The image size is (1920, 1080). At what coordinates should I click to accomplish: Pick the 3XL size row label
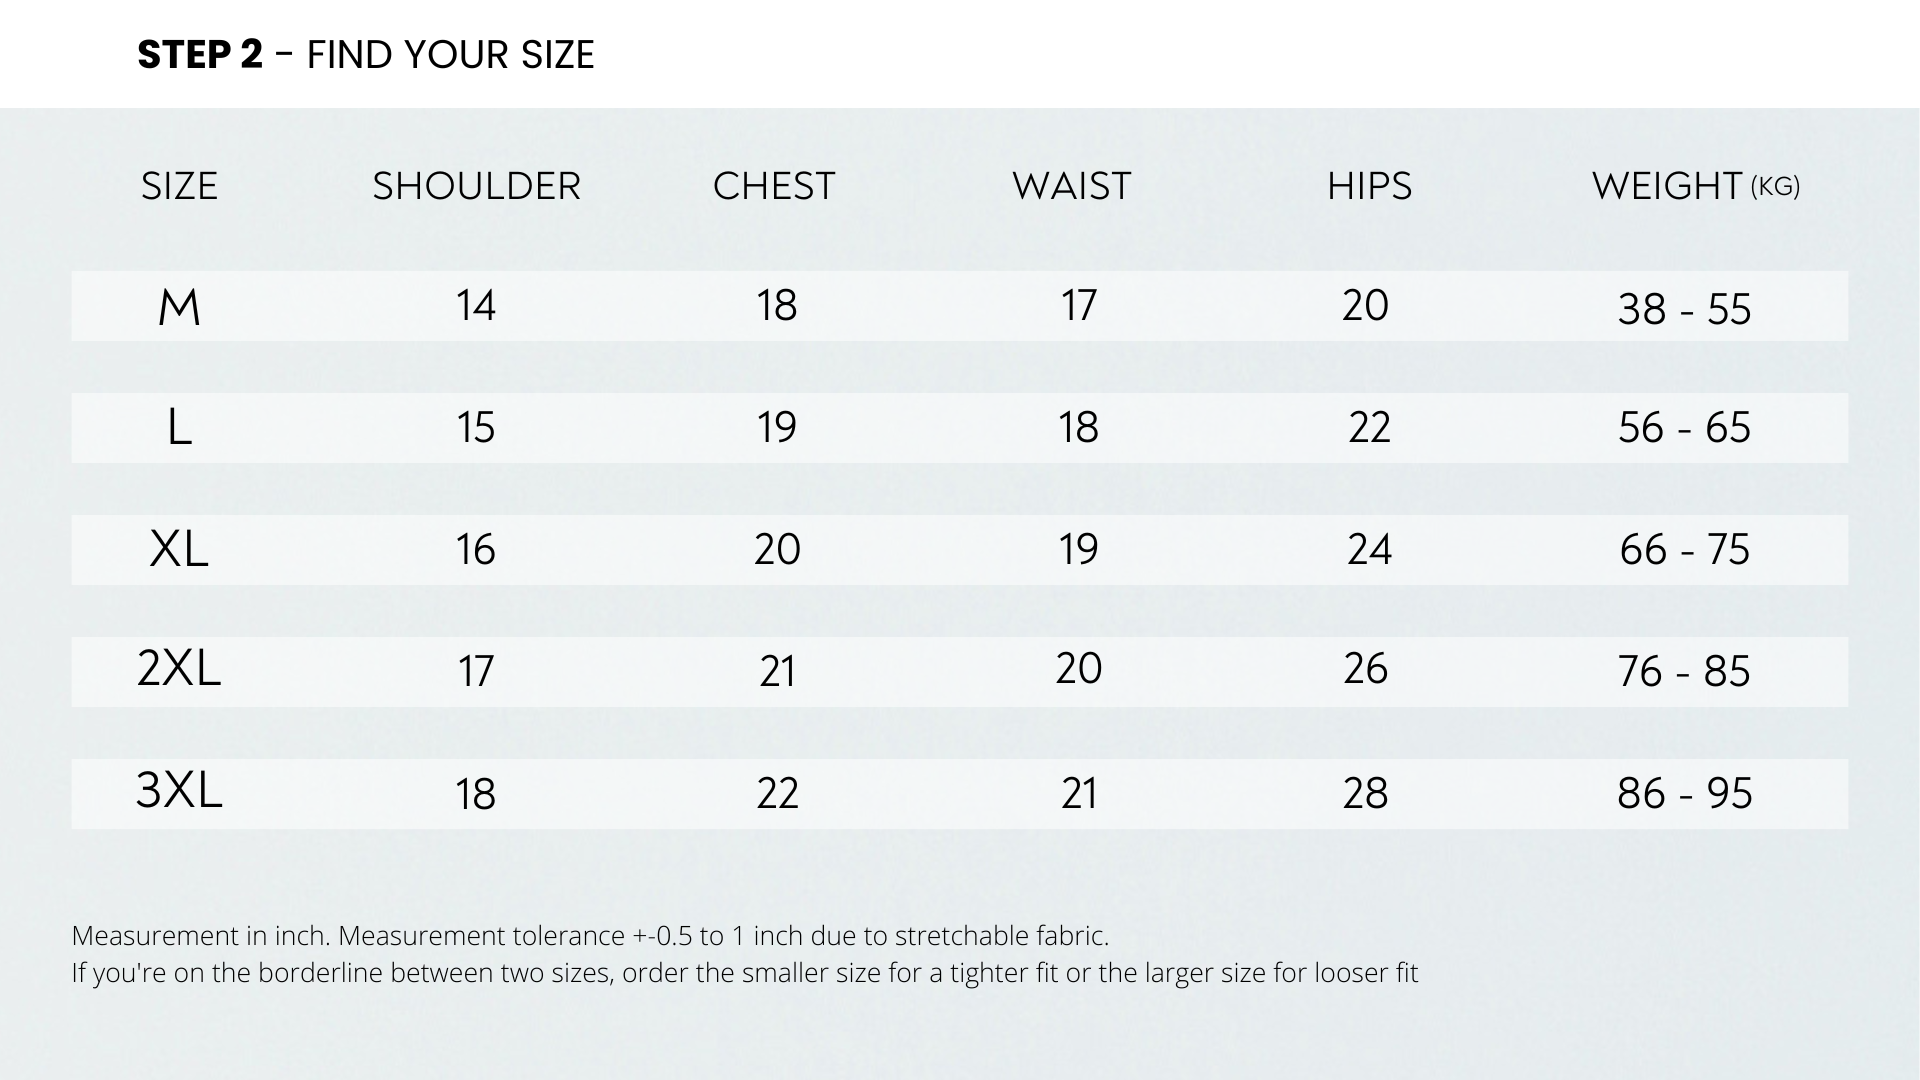pos(179,791)
